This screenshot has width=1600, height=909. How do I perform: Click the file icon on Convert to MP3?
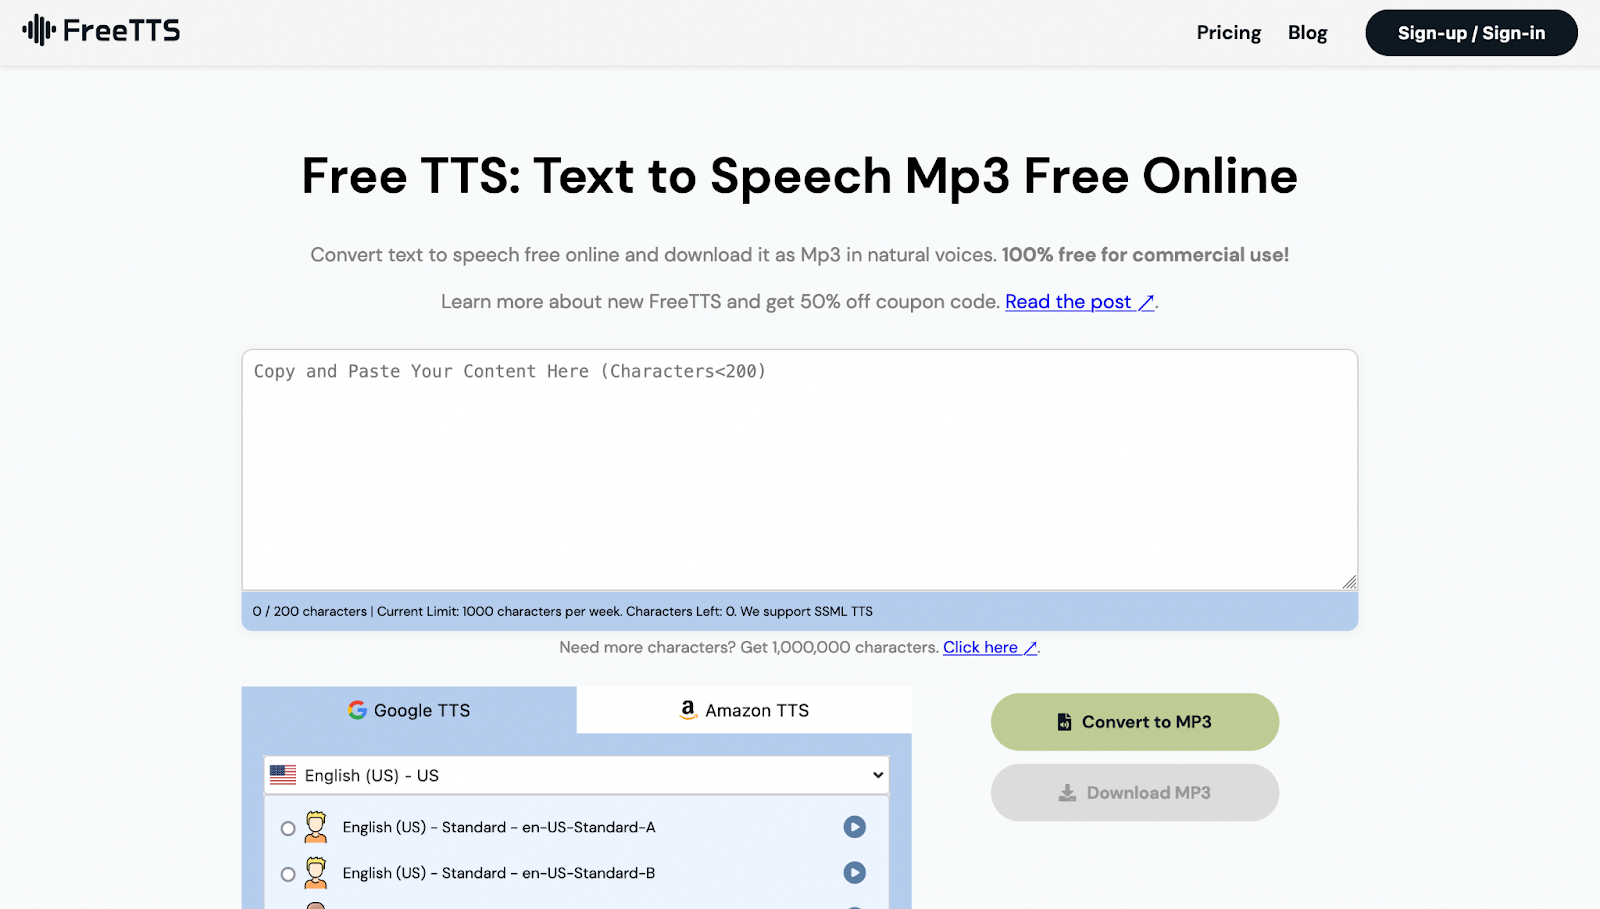(1065, 722)
